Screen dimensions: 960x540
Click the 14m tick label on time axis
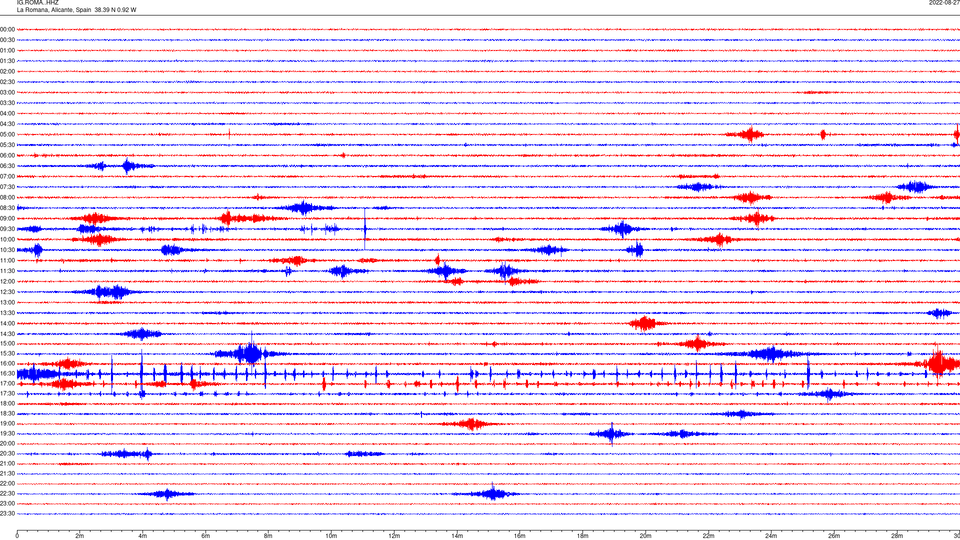click(x=457, y=536)
